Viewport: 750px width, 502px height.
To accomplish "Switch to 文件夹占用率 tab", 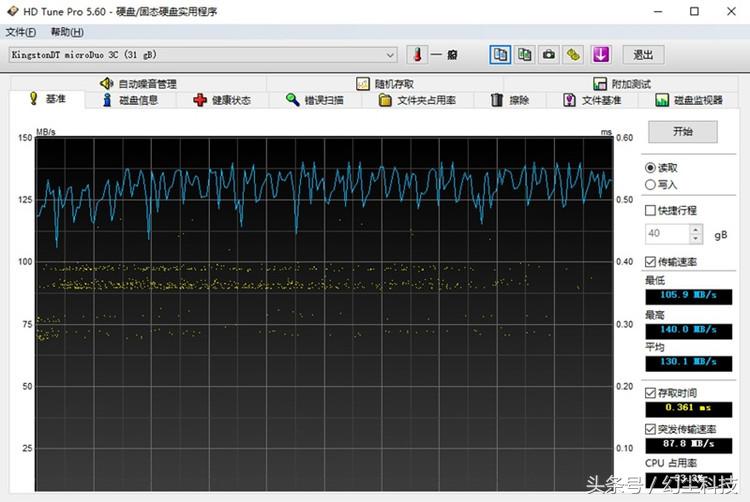I will coord(418,100).
